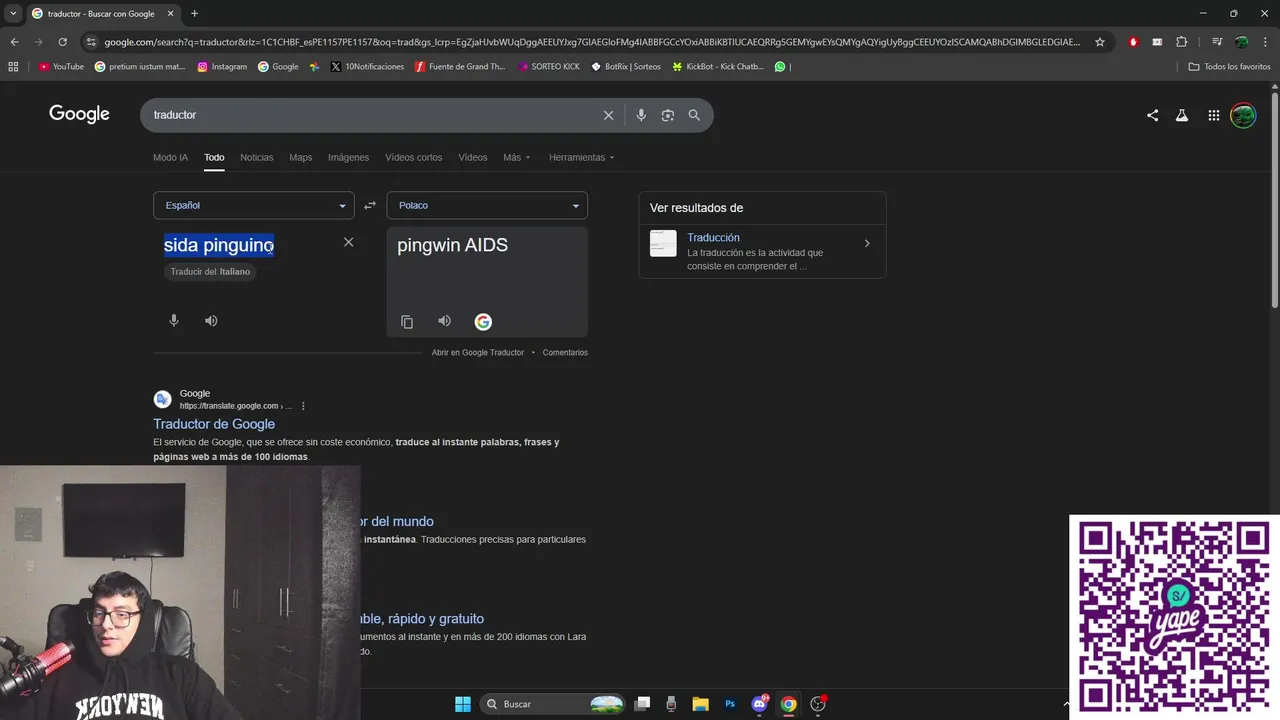
Task: Open the Chrome tab search dropdown
Action: pyautogui.click(x=13, y=14)
